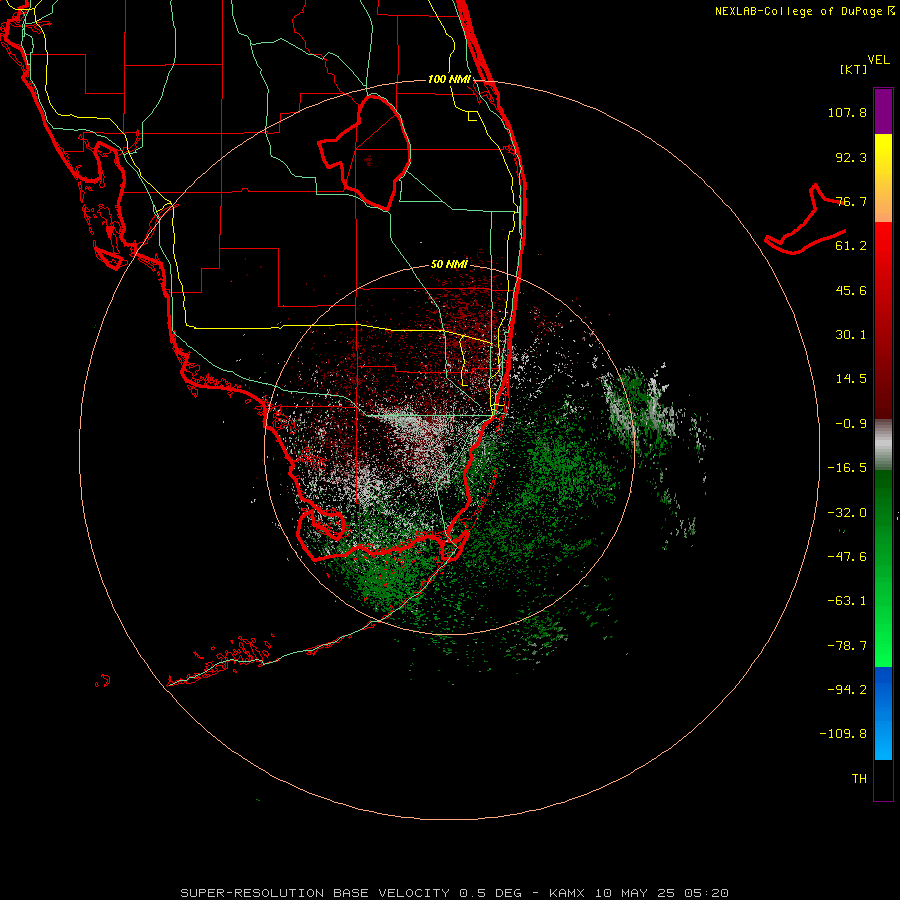Screen dimensions: 900x900
Task: Click the blue segment of the color bar
Action: point(883,713)
